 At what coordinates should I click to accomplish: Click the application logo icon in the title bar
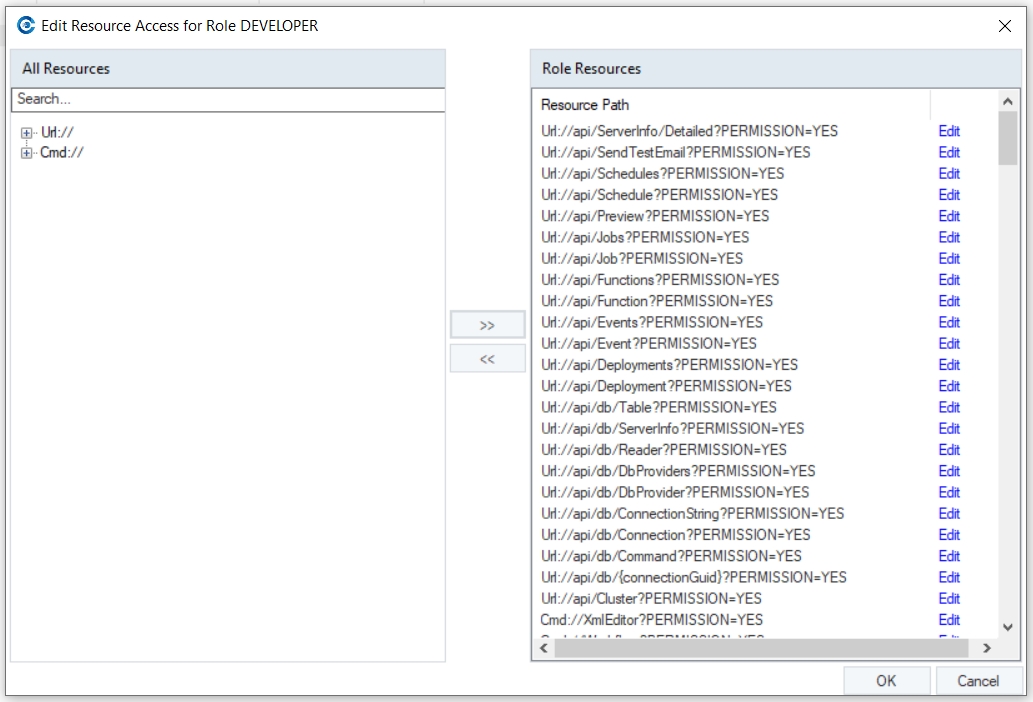[x=26, y=26]
